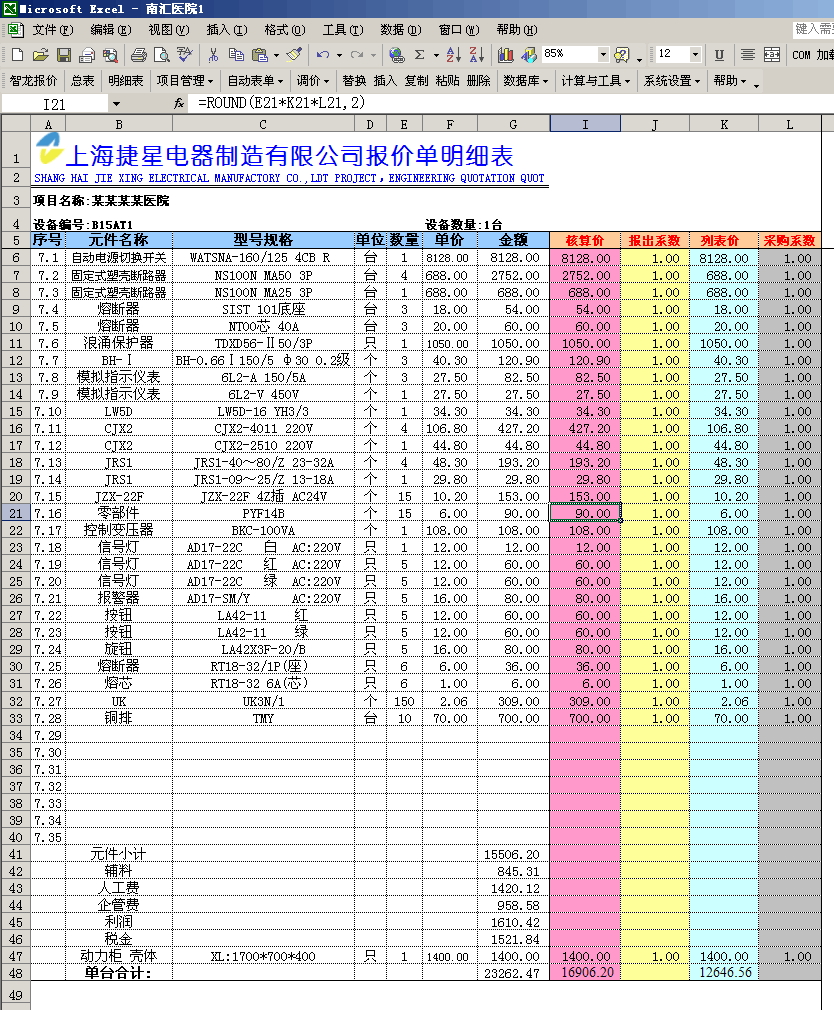
Task: Click the 删除 button on the custom toolbar
Action: 479,81
